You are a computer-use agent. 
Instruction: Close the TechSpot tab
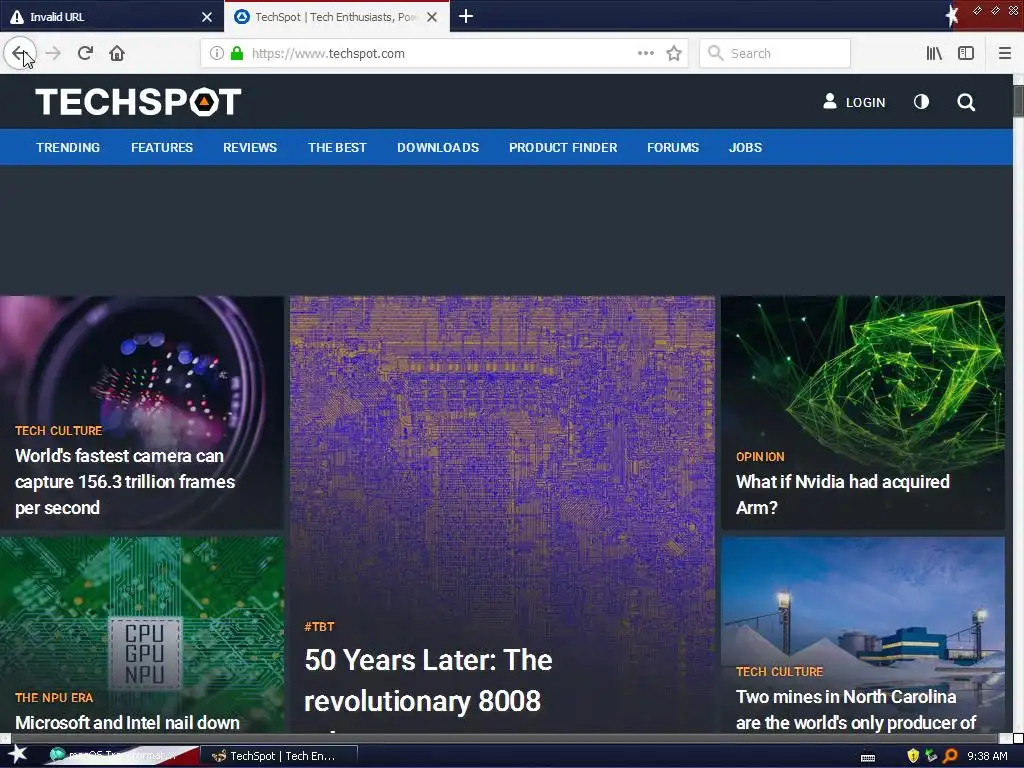click(x=432, y=17)
